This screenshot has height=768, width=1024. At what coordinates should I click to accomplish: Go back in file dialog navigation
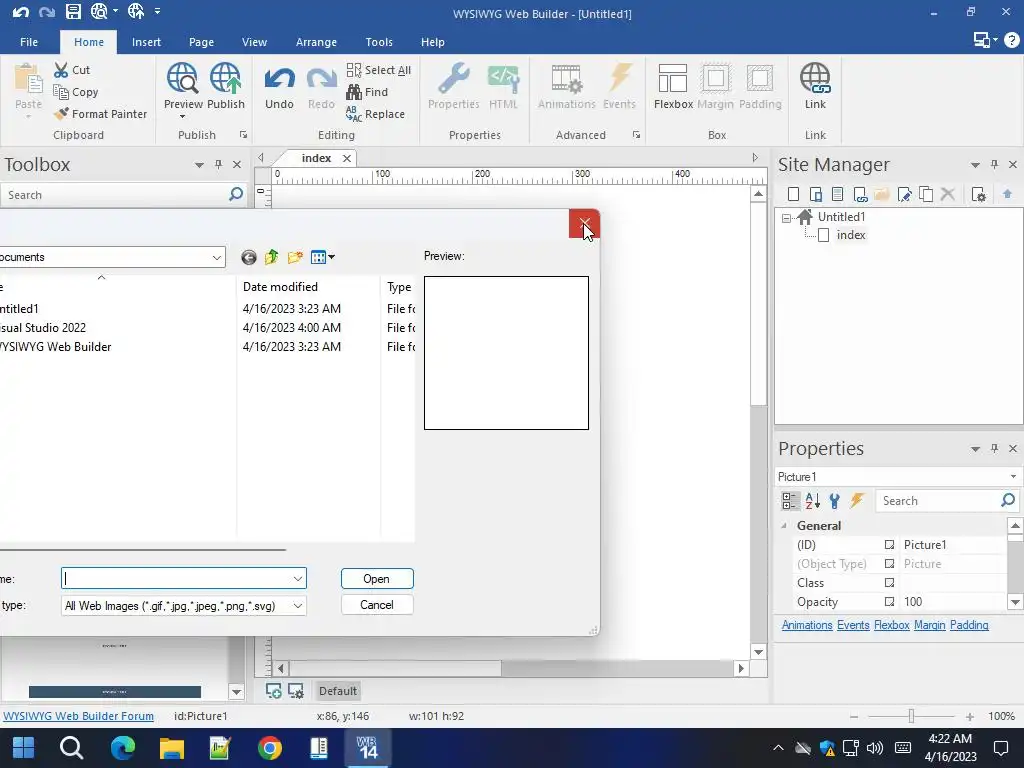coord(249,257)
